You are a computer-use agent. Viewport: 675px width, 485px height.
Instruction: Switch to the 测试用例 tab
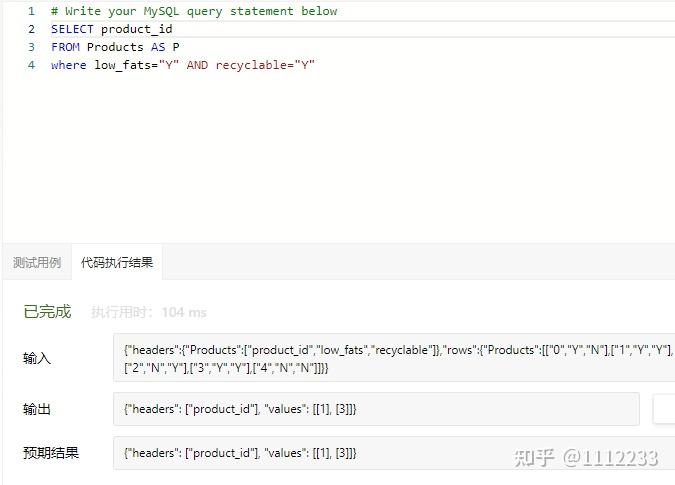(x=37, y=262)
